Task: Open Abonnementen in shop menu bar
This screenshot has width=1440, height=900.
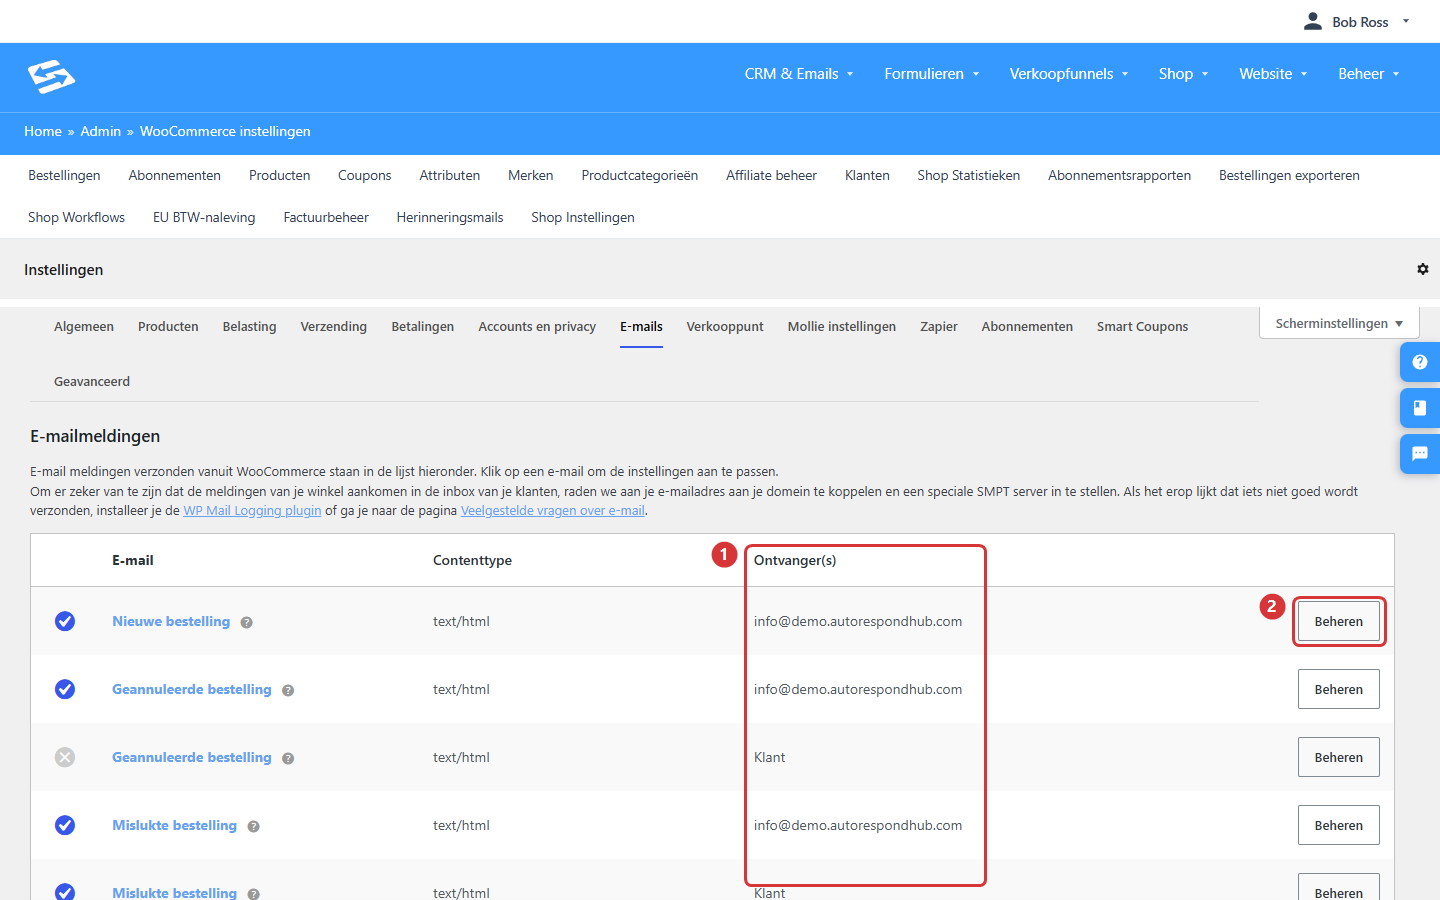Action: [174, 176]
